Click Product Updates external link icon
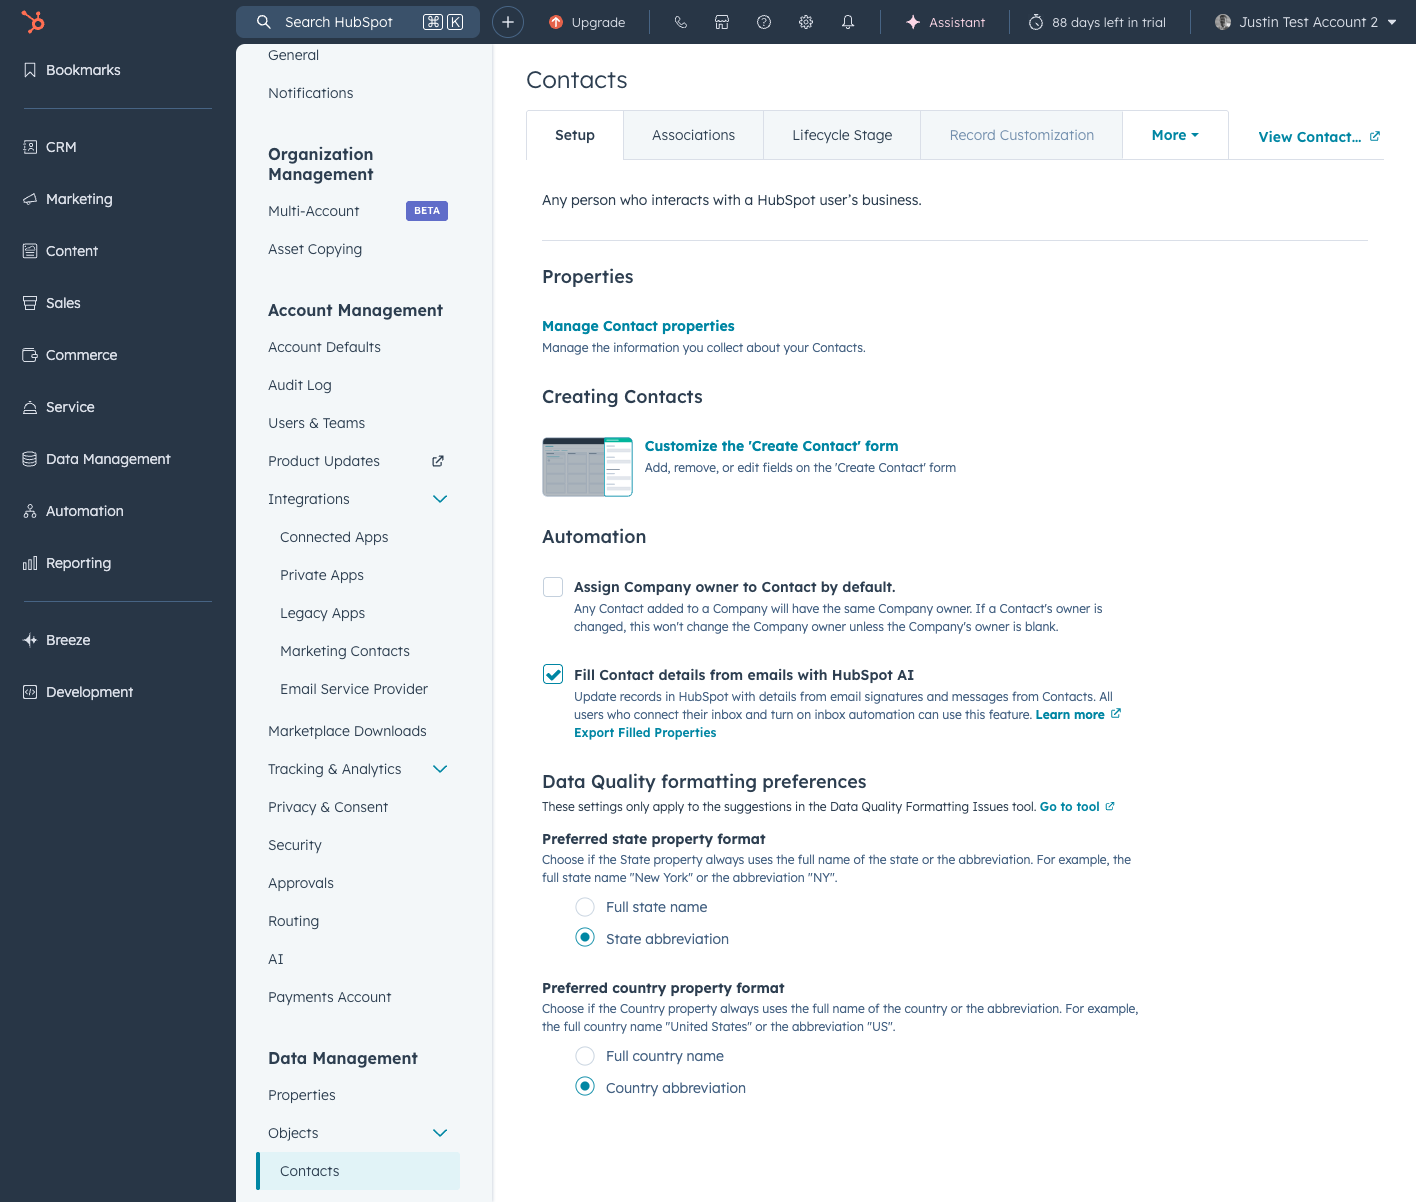The image size is (1416, 1202). (x=438, y=461)
